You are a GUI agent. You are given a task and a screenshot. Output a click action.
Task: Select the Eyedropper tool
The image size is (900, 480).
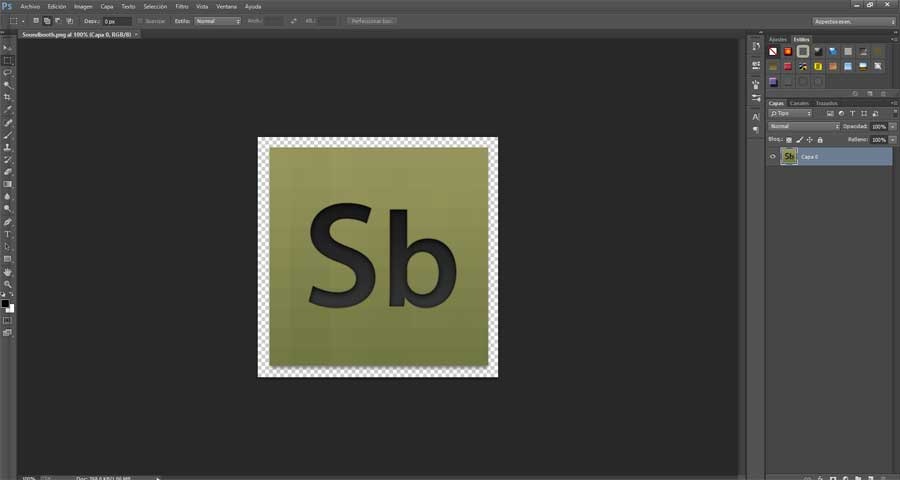click(x=7, y=110)
